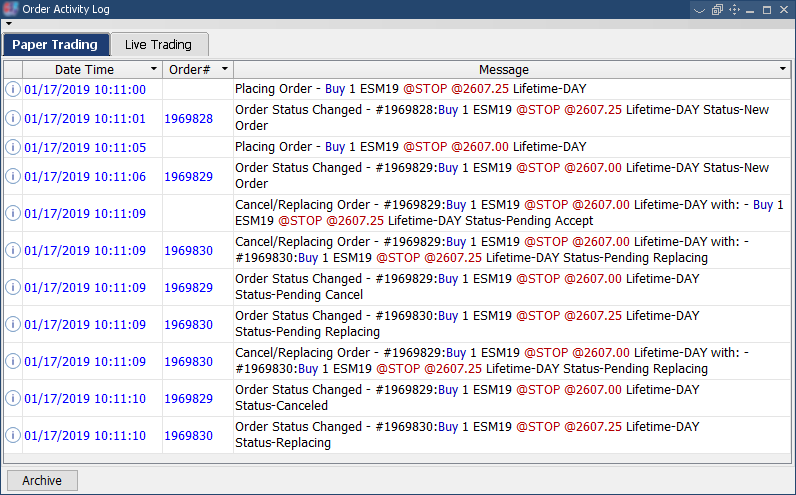
Task: Click info icon for the 10:11:06 row
Action: pos(13,176)
